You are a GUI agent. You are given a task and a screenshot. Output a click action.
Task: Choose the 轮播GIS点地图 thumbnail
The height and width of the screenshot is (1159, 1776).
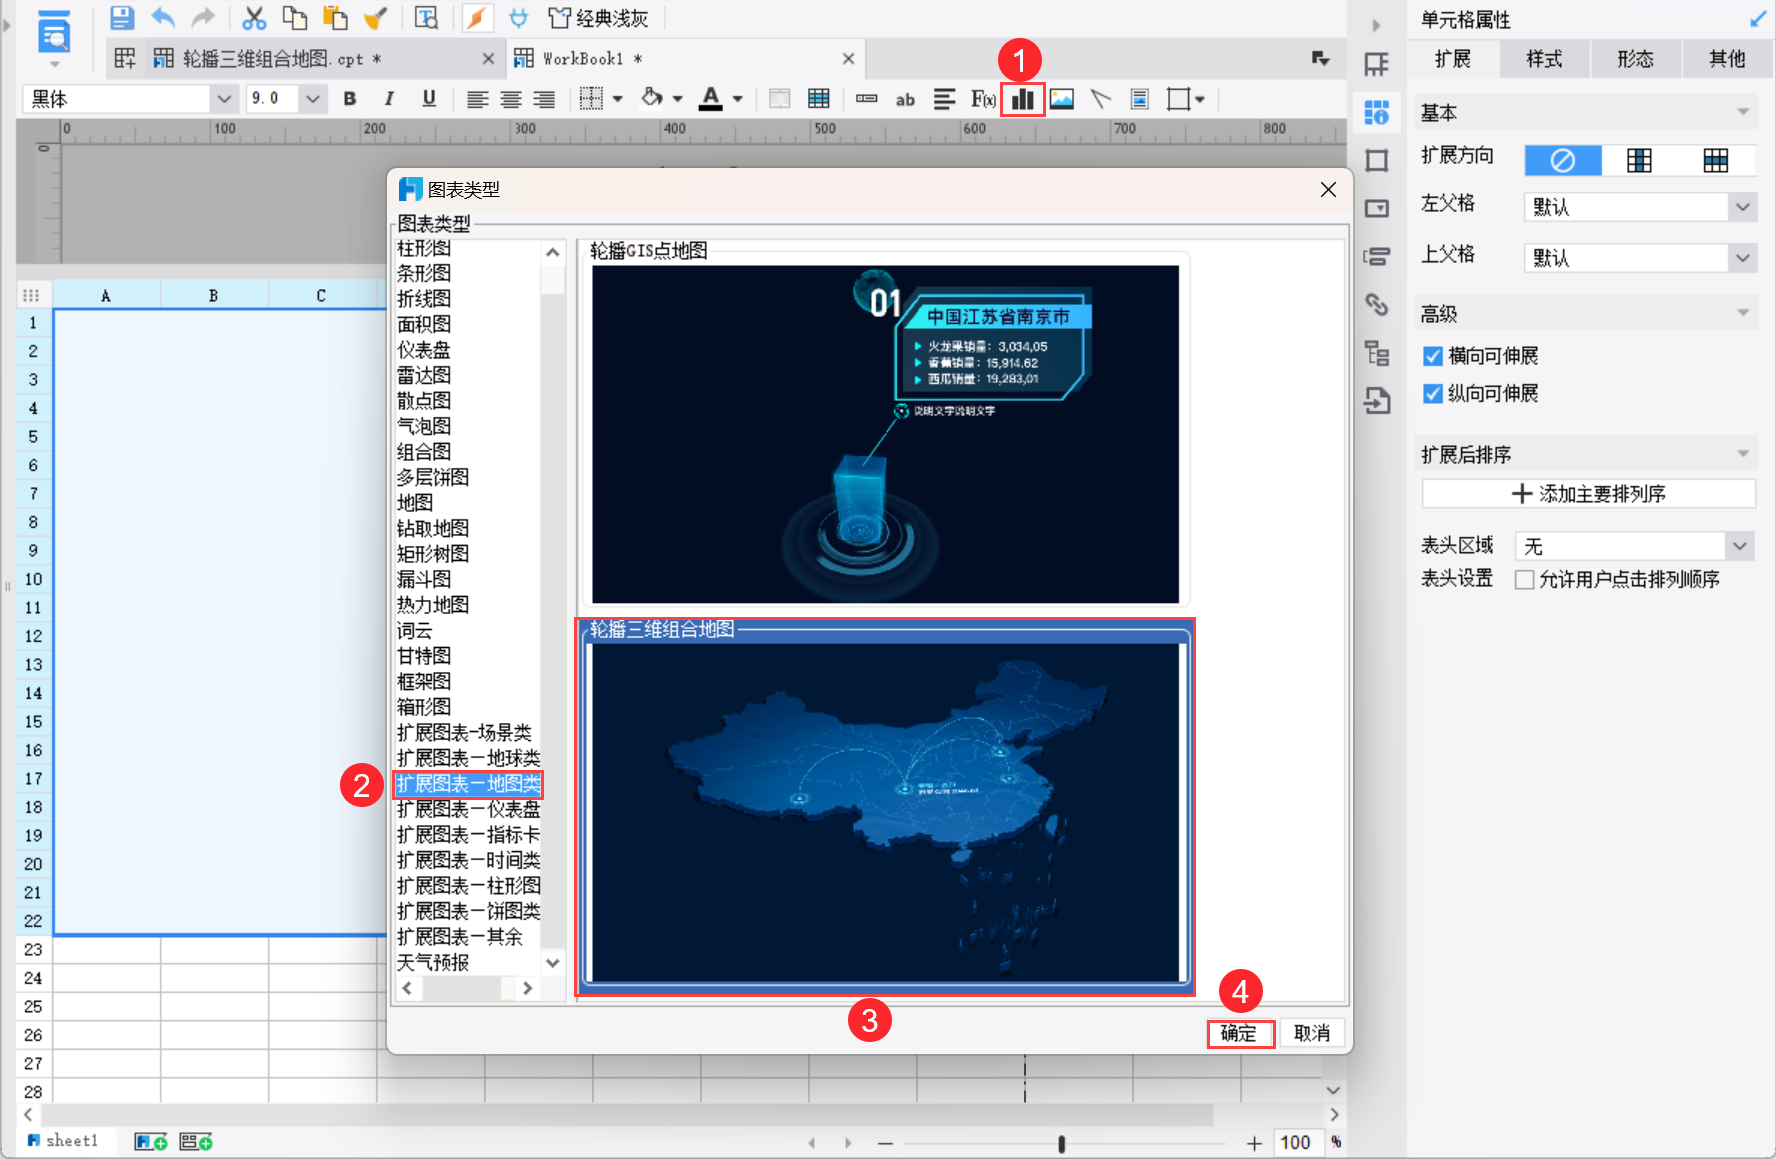coord(885,434)
